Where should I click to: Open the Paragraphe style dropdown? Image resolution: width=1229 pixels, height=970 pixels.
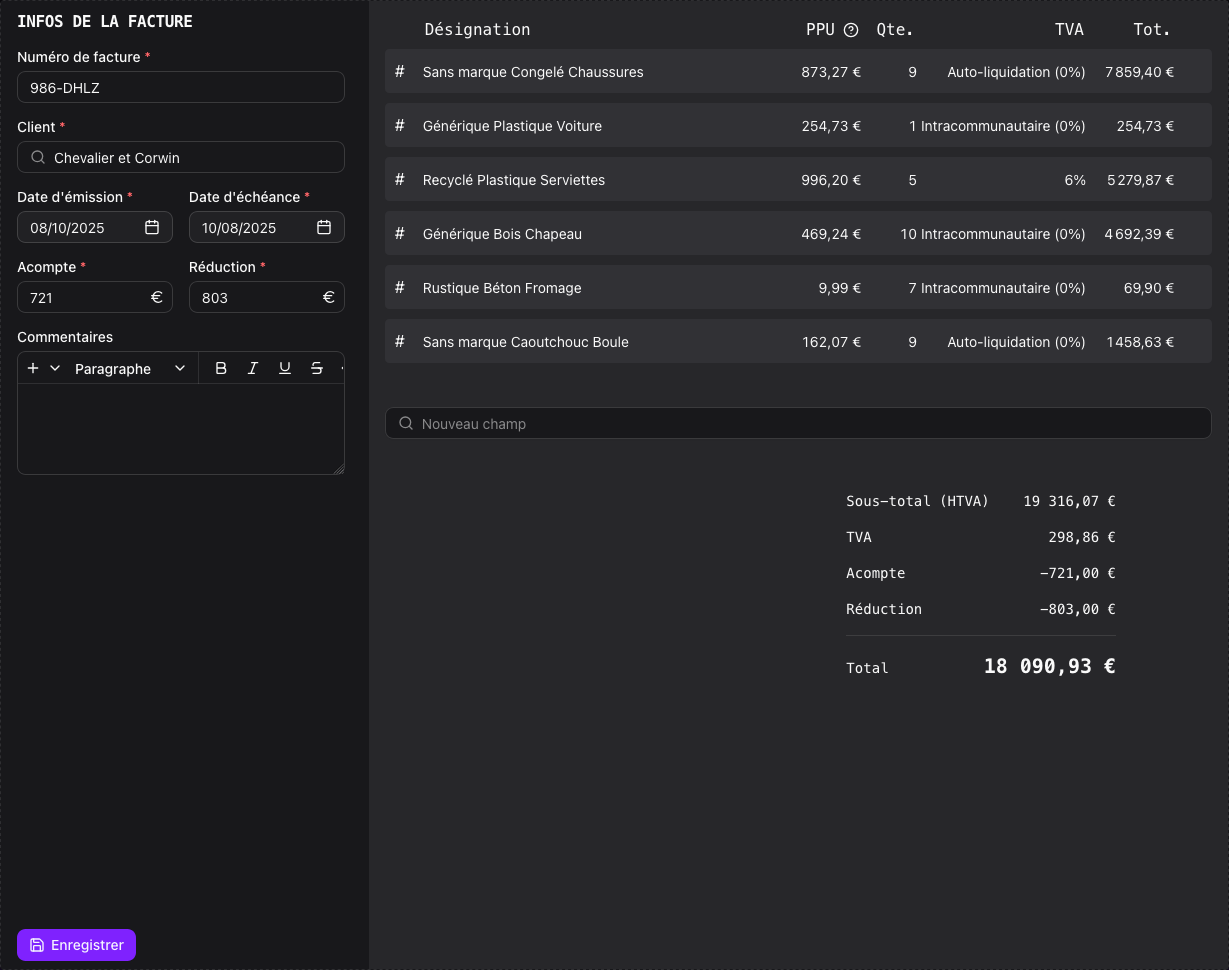point(130,368)
